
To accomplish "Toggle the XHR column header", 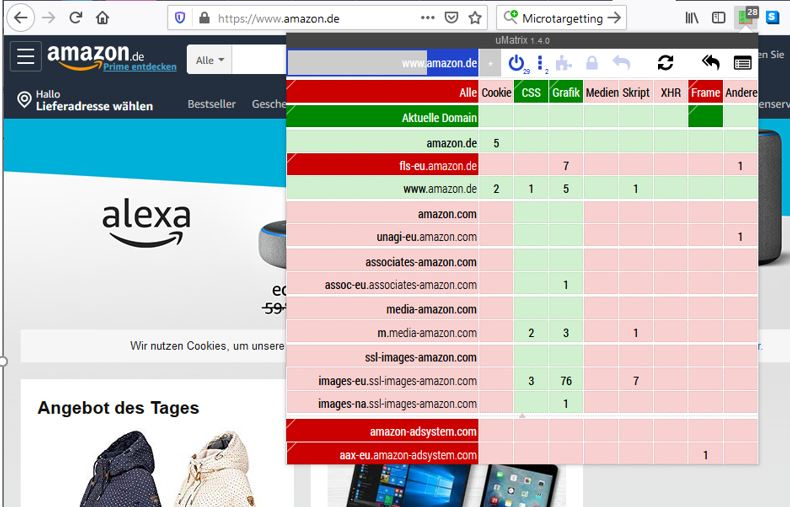I will click(671, 92).
